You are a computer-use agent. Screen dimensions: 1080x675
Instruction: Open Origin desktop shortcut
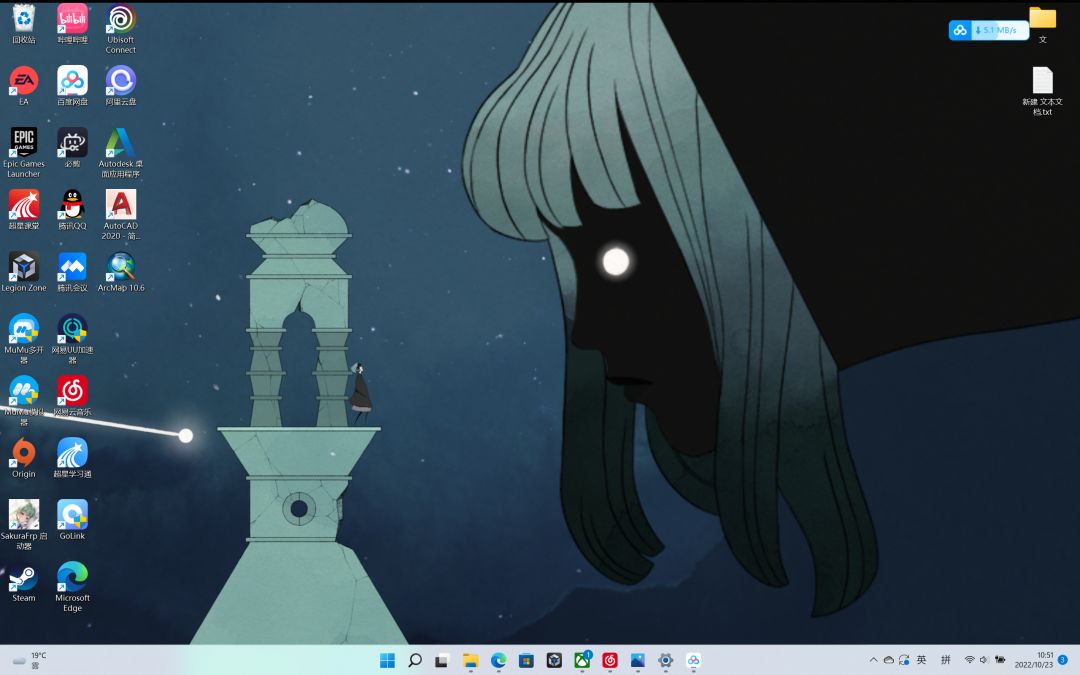(23, 458)
